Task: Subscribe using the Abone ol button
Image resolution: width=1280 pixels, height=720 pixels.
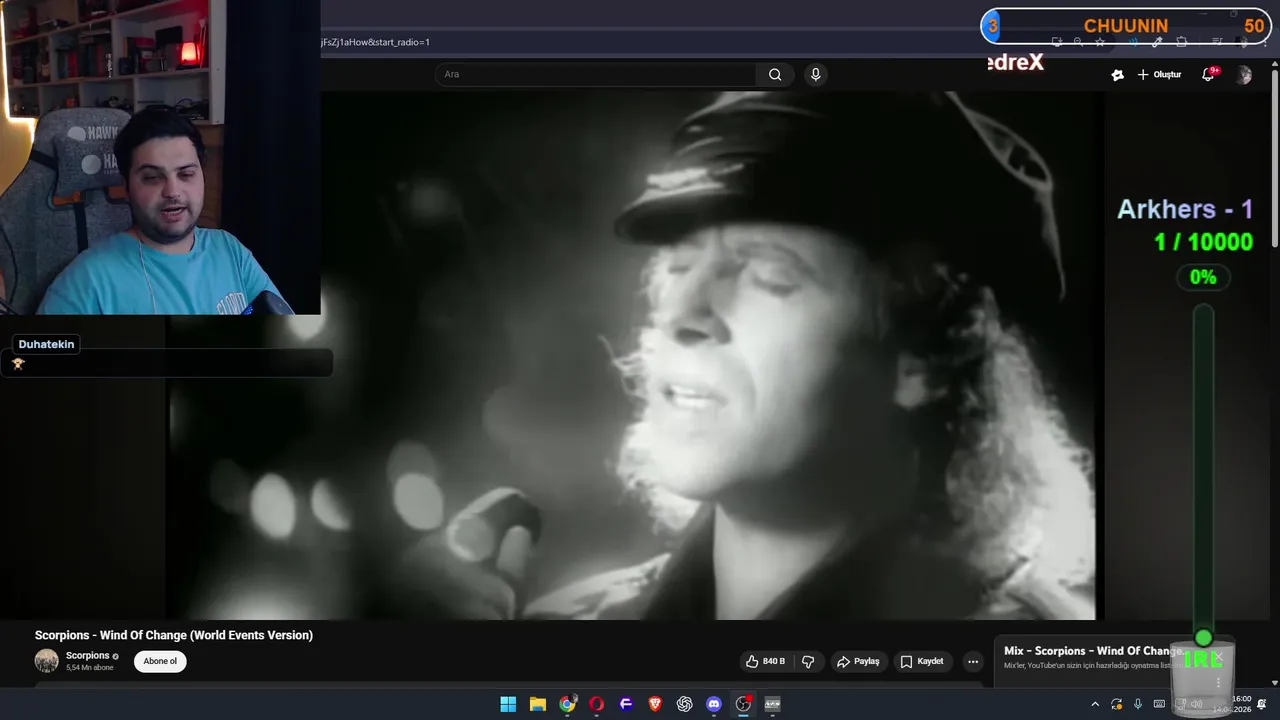Action: pyautogui.click(x=160, y=661)
